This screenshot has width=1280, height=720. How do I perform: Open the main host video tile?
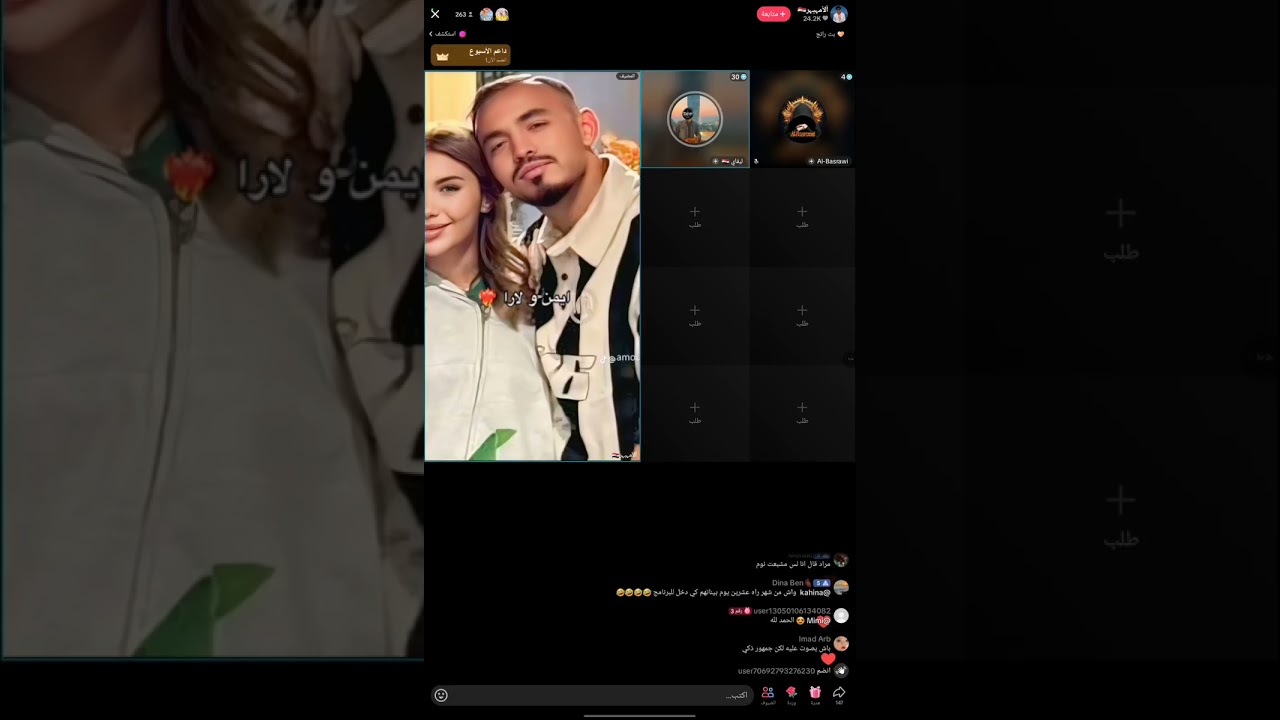pos(532,266)
